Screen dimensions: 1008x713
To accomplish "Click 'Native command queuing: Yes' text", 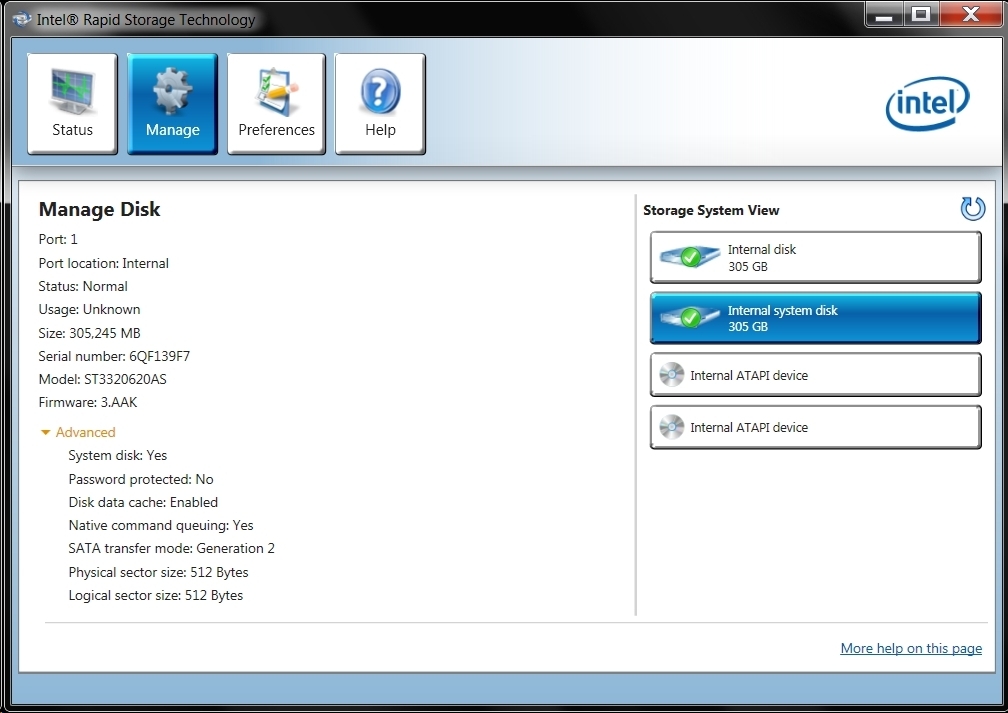I will coord(161,525).
